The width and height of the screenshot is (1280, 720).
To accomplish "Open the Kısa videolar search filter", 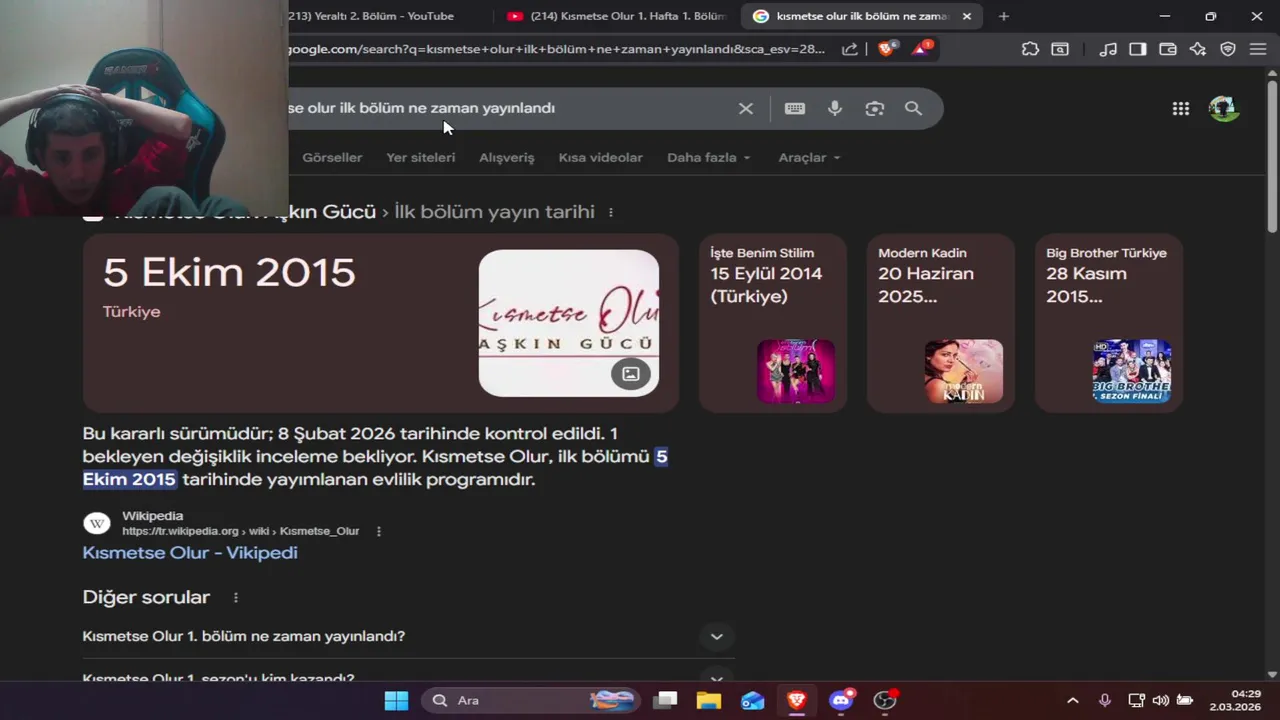I will 600,158.
